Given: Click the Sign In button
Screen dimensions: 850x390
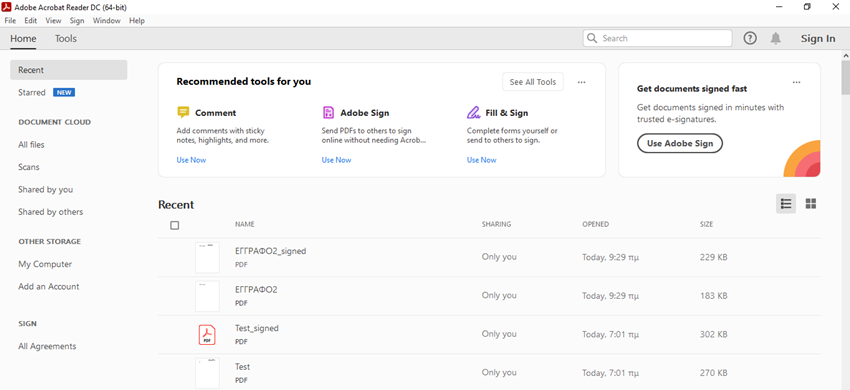Looking at the screenshot, I should coord(818,39).
